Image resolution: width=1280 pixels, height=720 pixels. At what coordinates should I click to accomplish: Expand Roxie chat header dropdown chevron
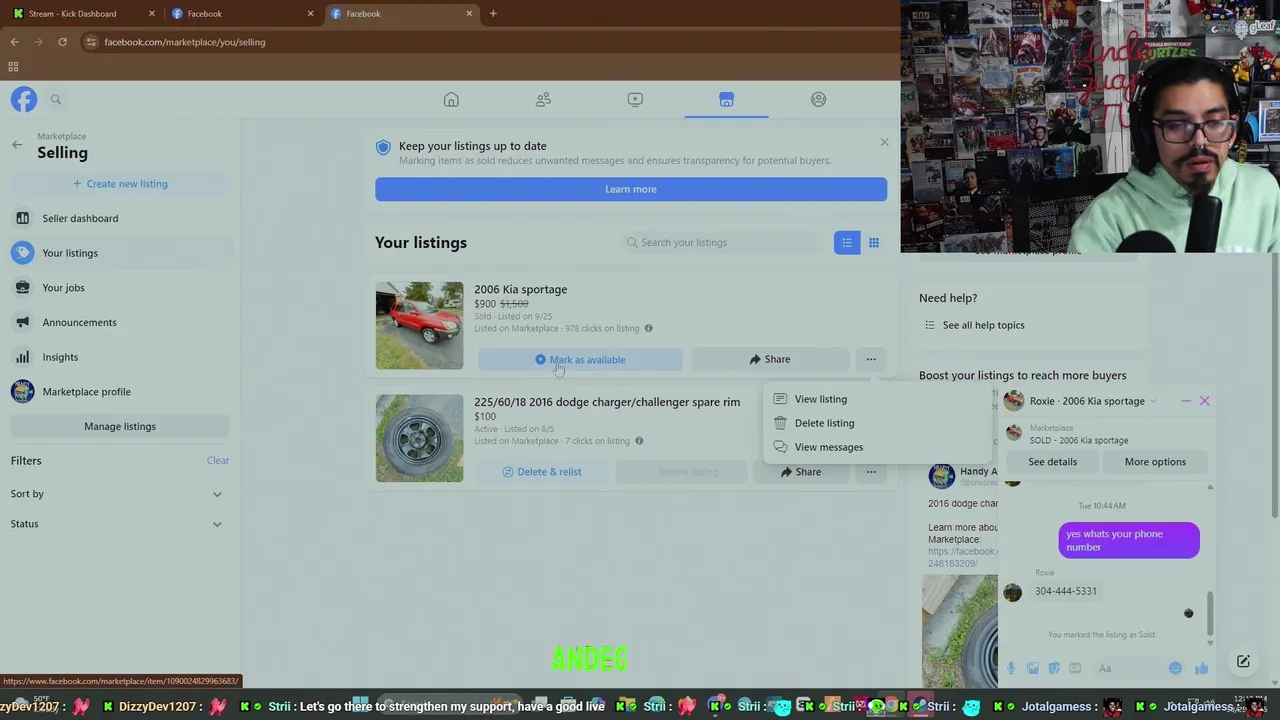pyautogui.click(x=1153, y=401)
